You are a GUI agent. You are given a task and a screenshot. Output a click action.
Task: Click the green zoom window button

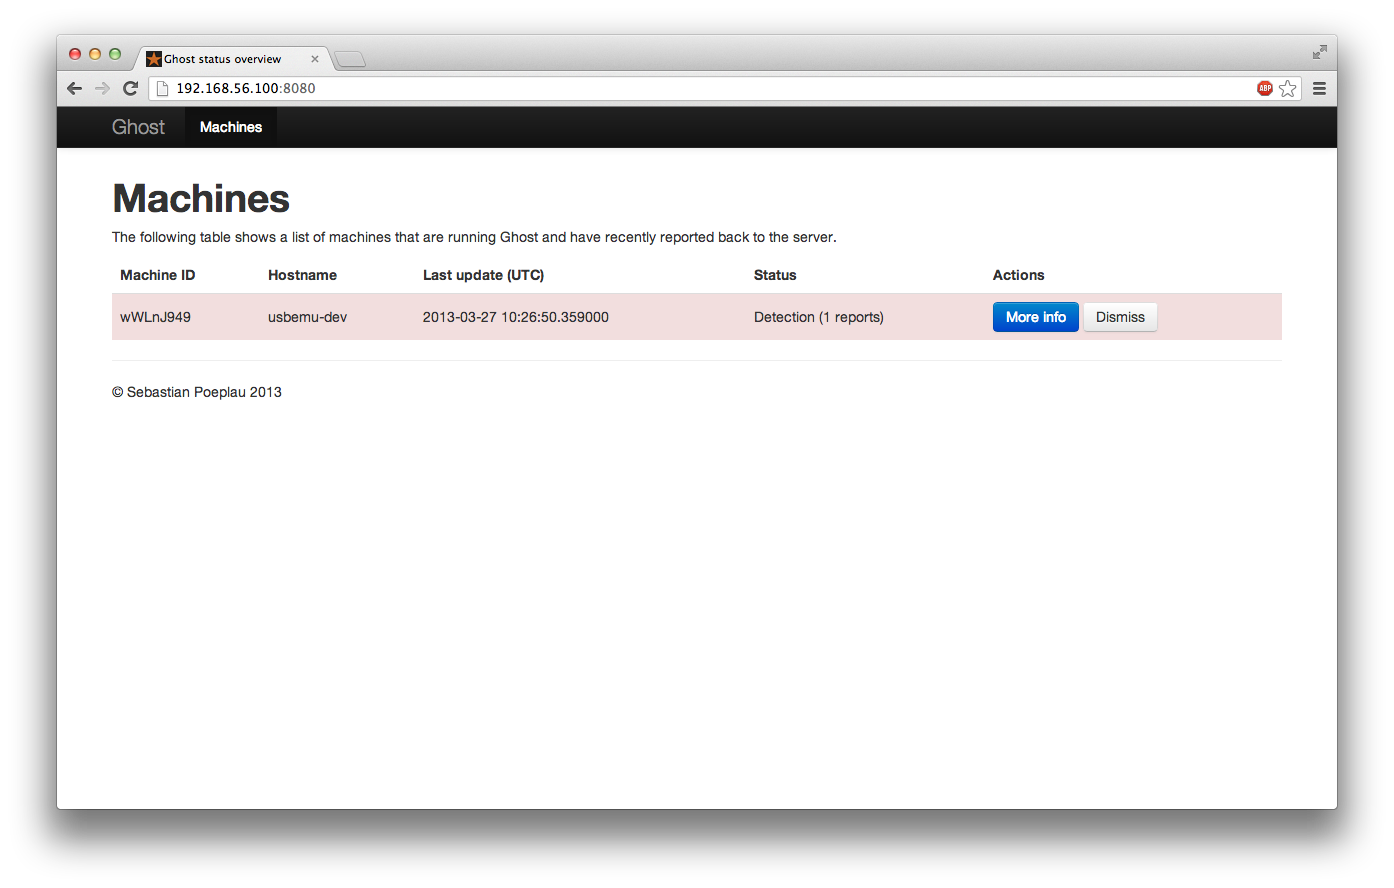tap(115, 54)
